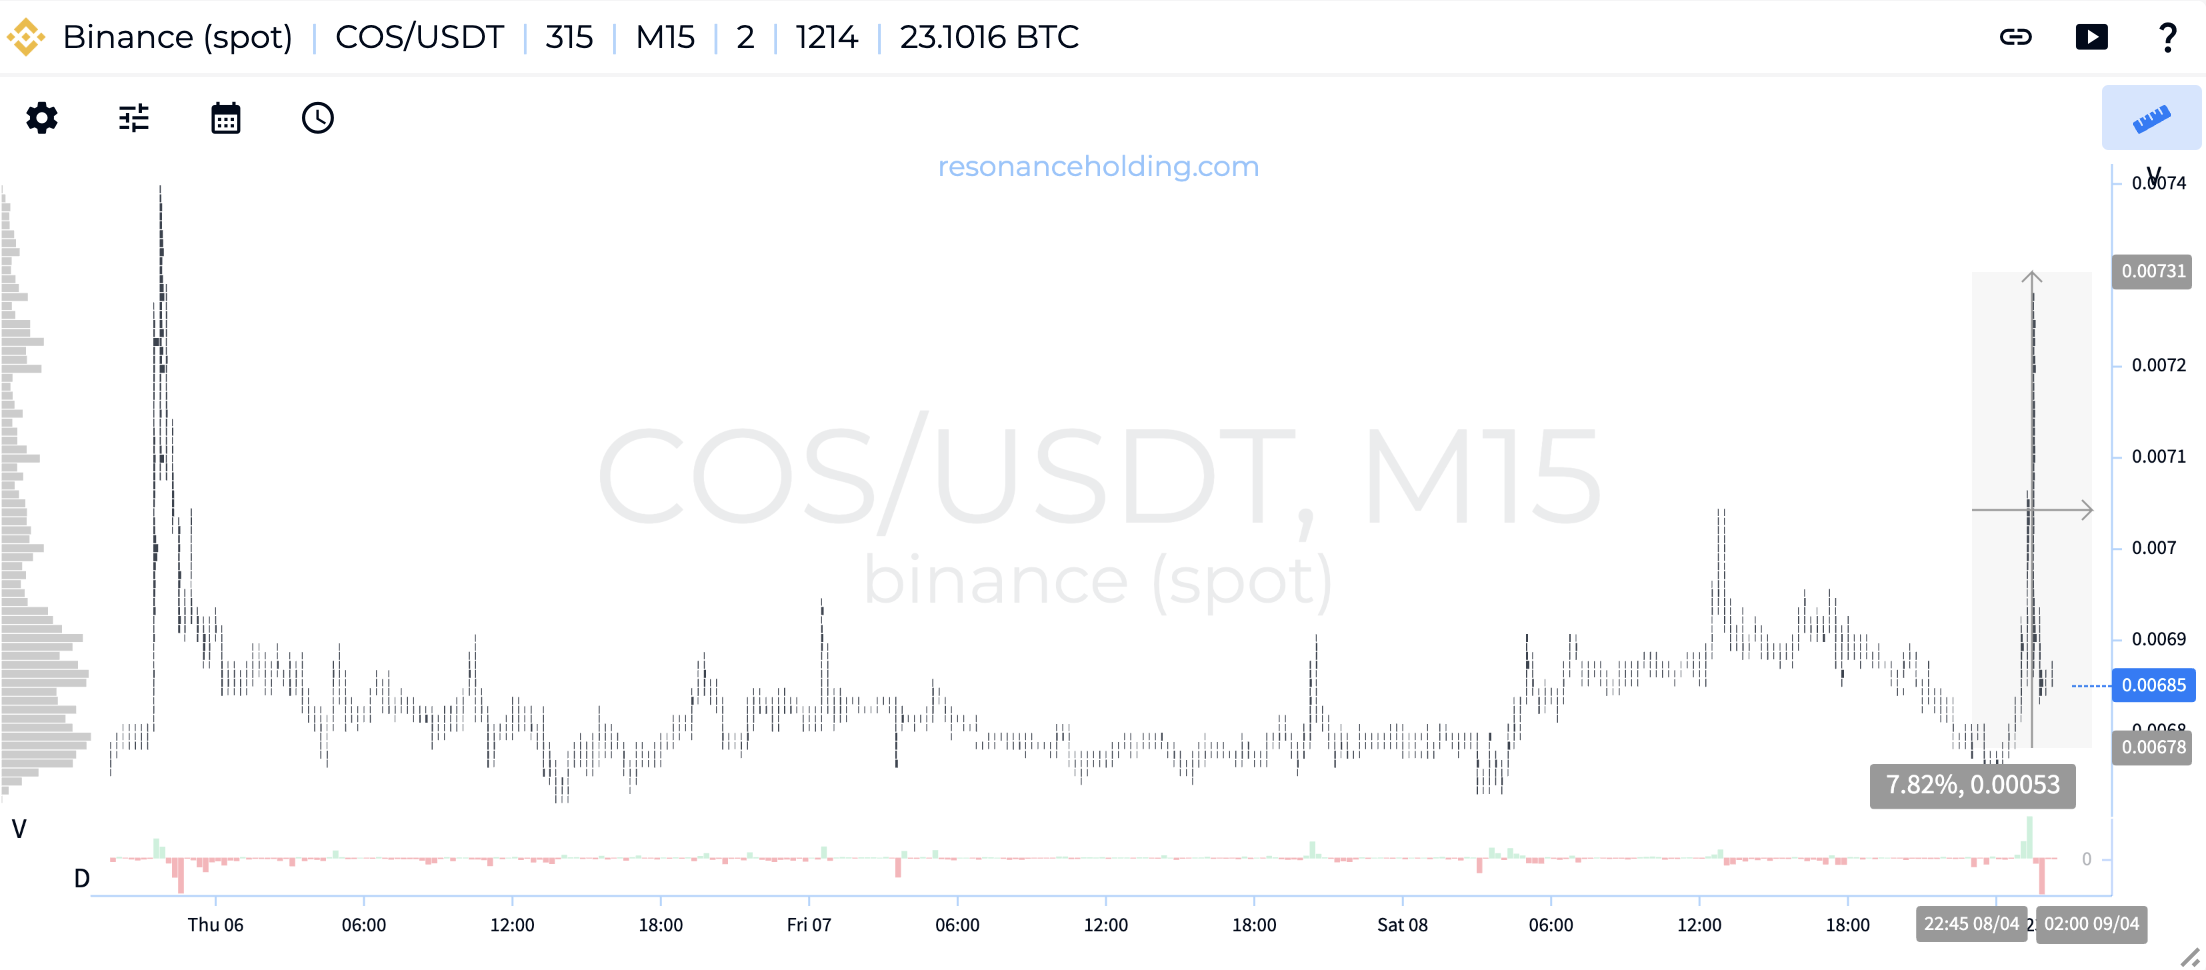
Task: Toggle the D delta indicator label
Action: [82, 879]
